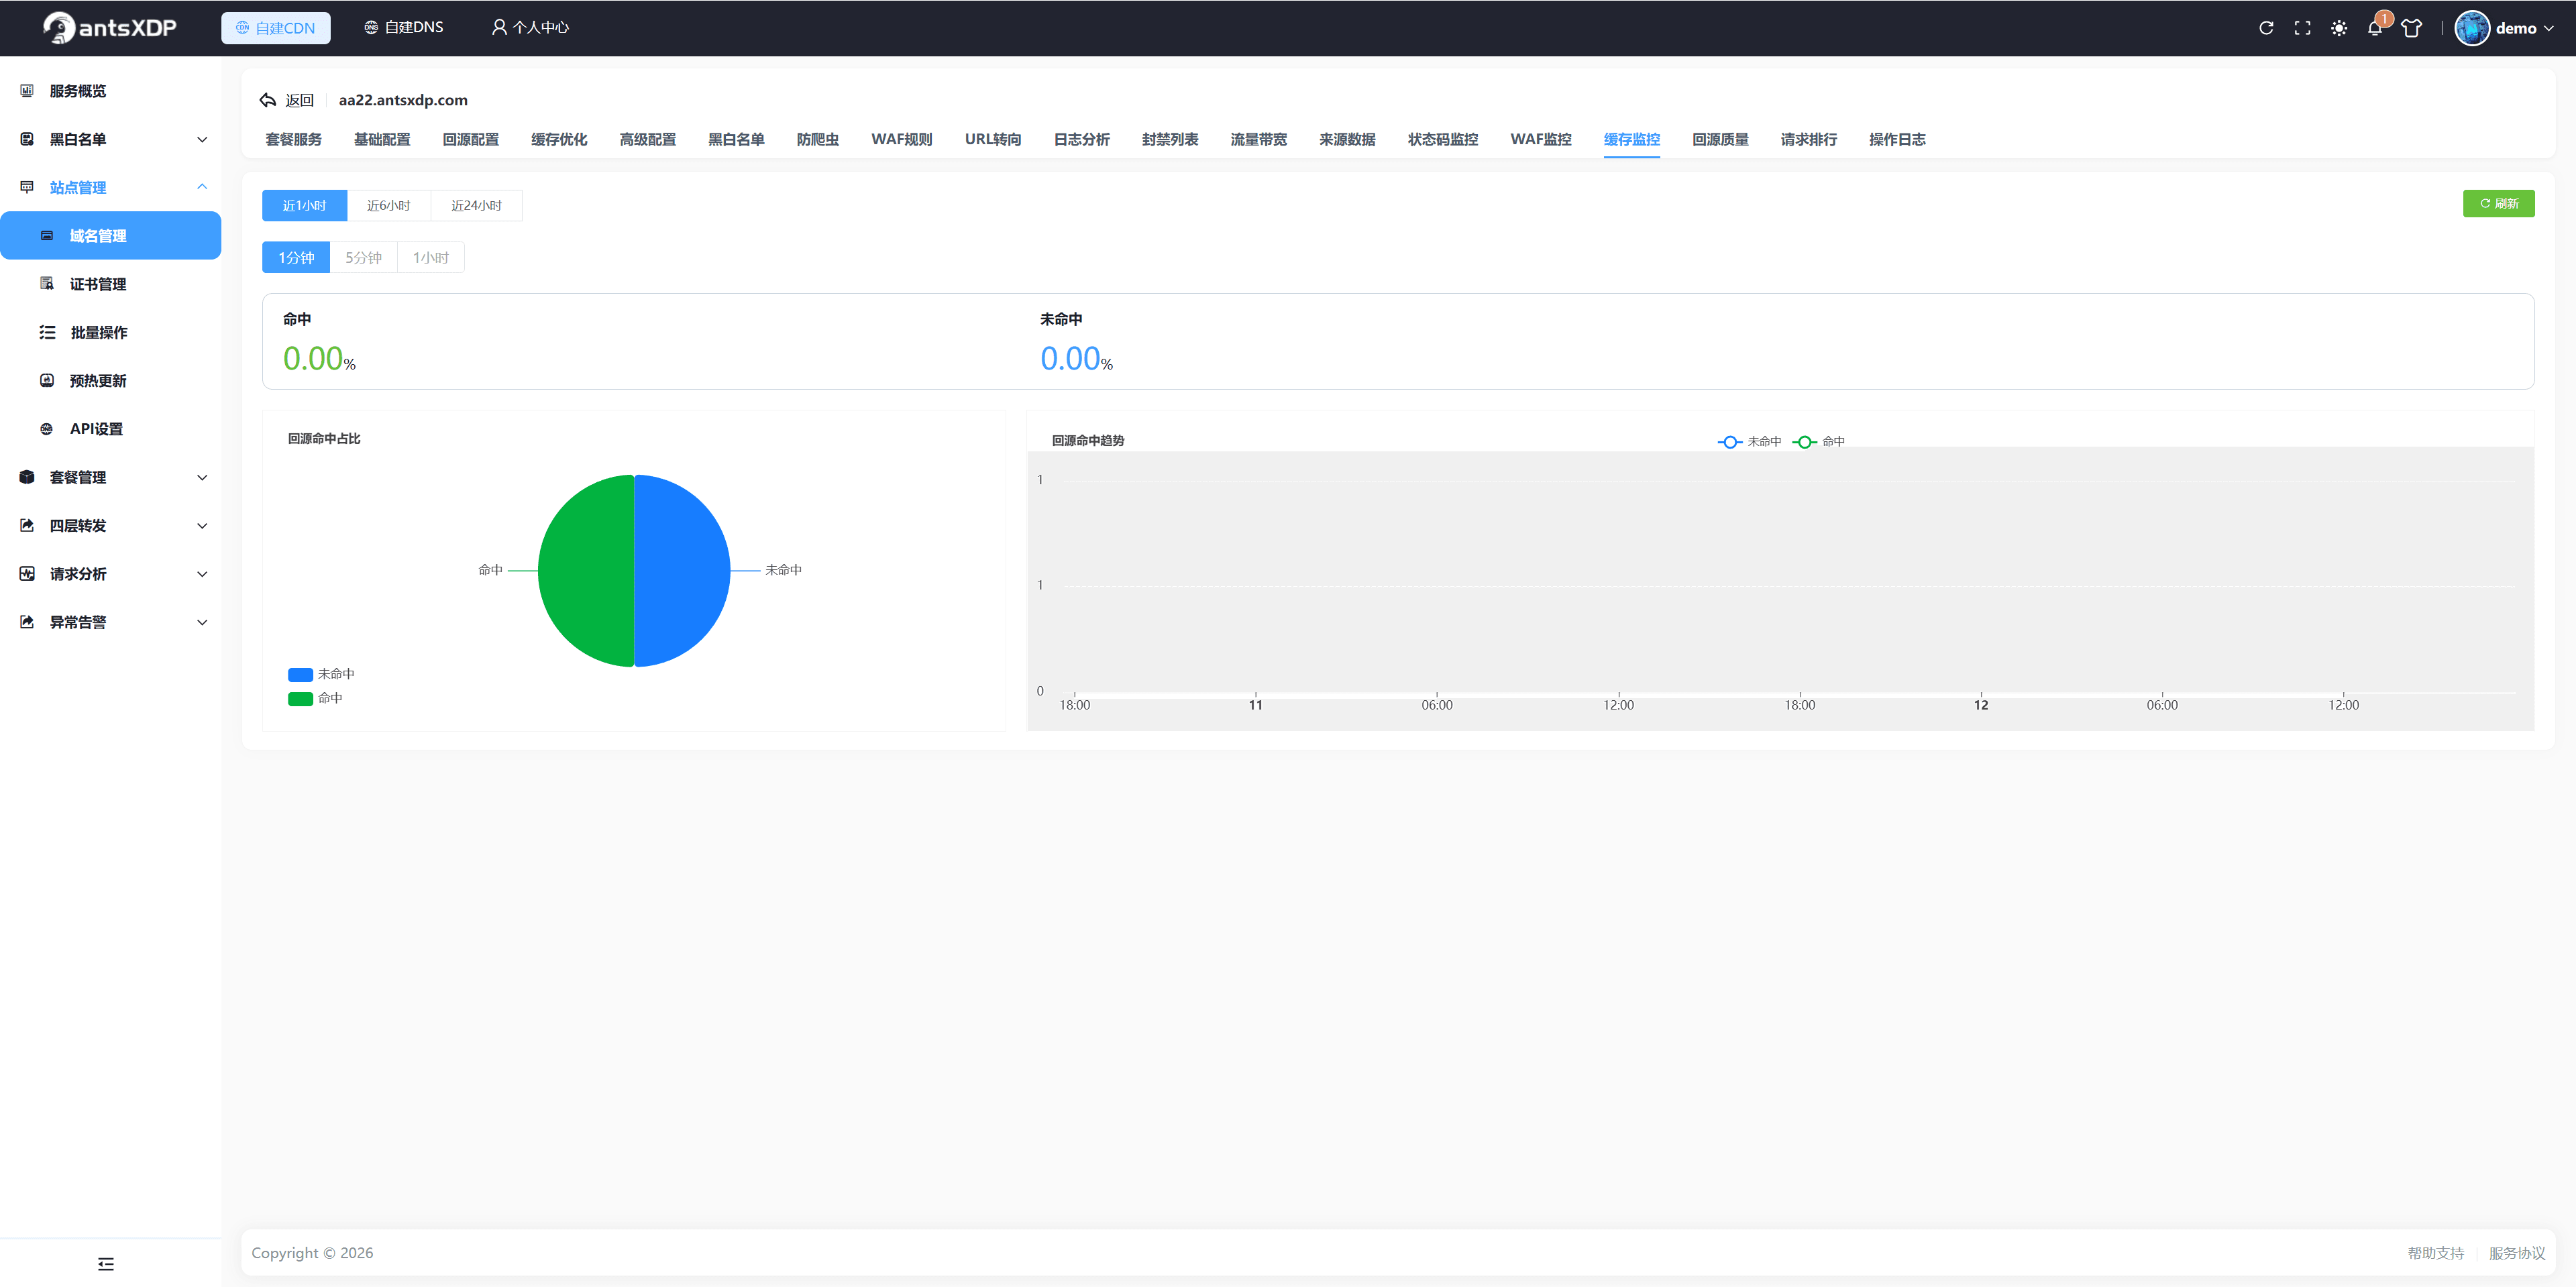Viewport: 2576px width, 1287px height.
Task: Toggle 未命中 series in trend legend
Action: pos(1749,442)
